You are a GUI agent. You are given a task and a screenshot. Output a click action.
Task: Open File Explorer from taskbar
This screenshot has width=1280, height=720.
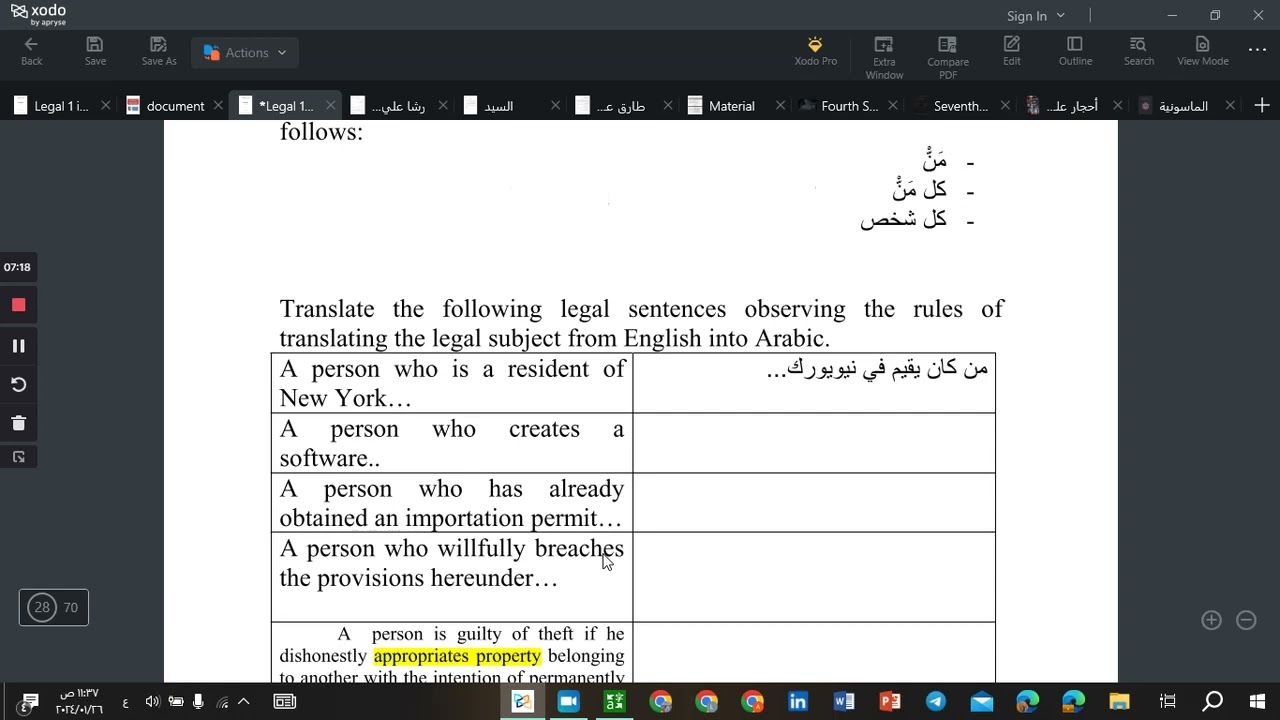(1119, 701)
